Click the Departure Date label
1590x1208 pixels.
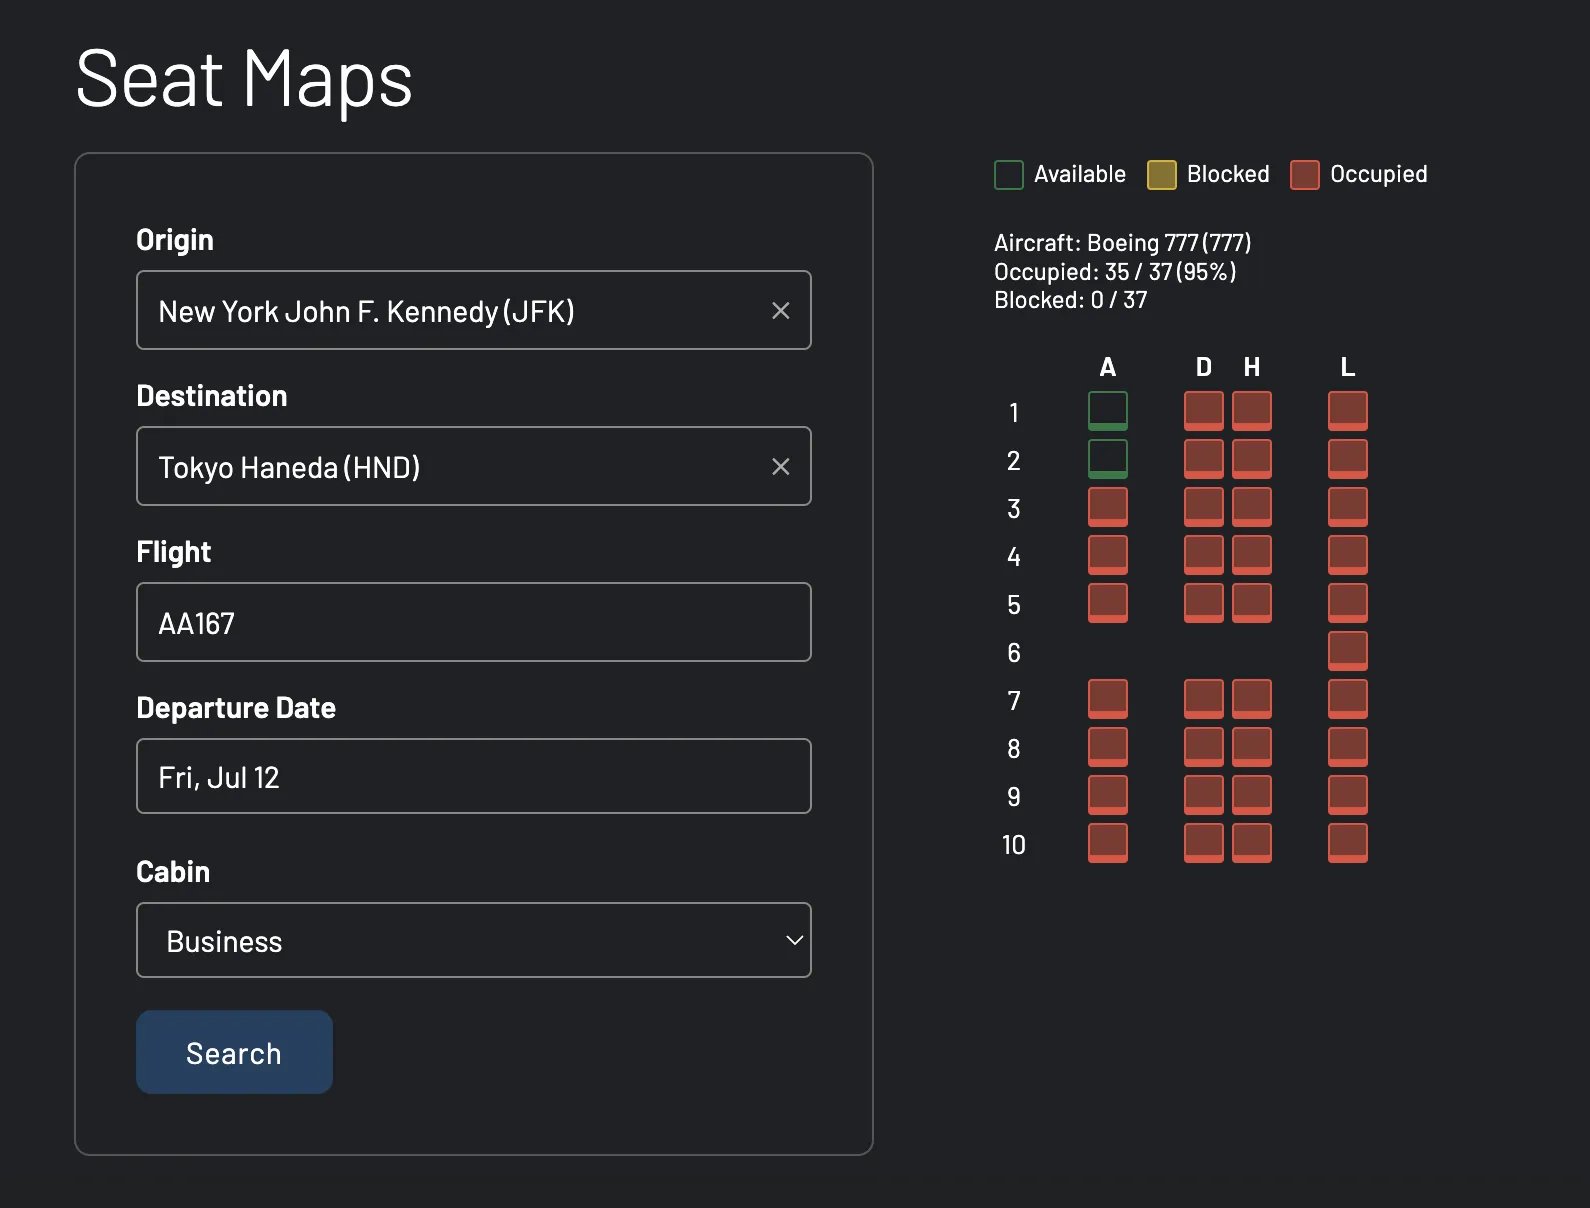click(x=236, y=708)
